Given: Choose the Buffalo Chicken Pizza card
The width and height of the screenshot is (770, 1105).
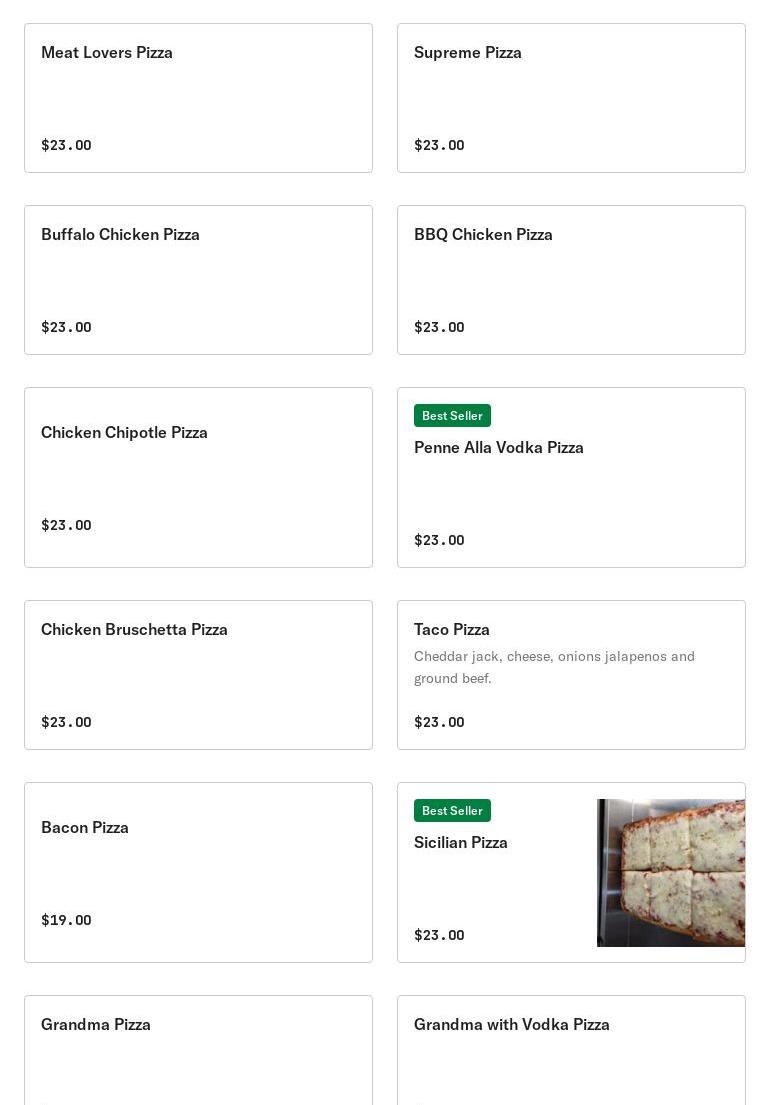Looking at the screenshot, I should point(198,280).
